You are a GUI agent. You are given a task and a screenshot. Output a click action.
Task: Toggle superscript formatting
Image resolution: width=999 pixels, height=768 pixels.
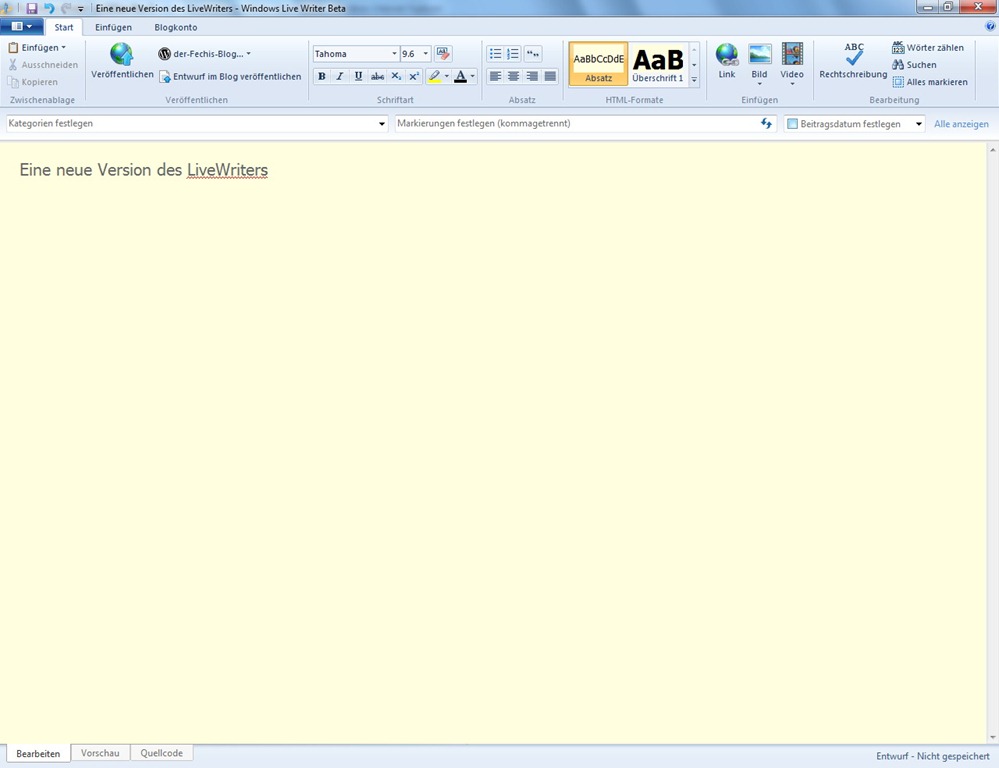[x=413, y=76]
